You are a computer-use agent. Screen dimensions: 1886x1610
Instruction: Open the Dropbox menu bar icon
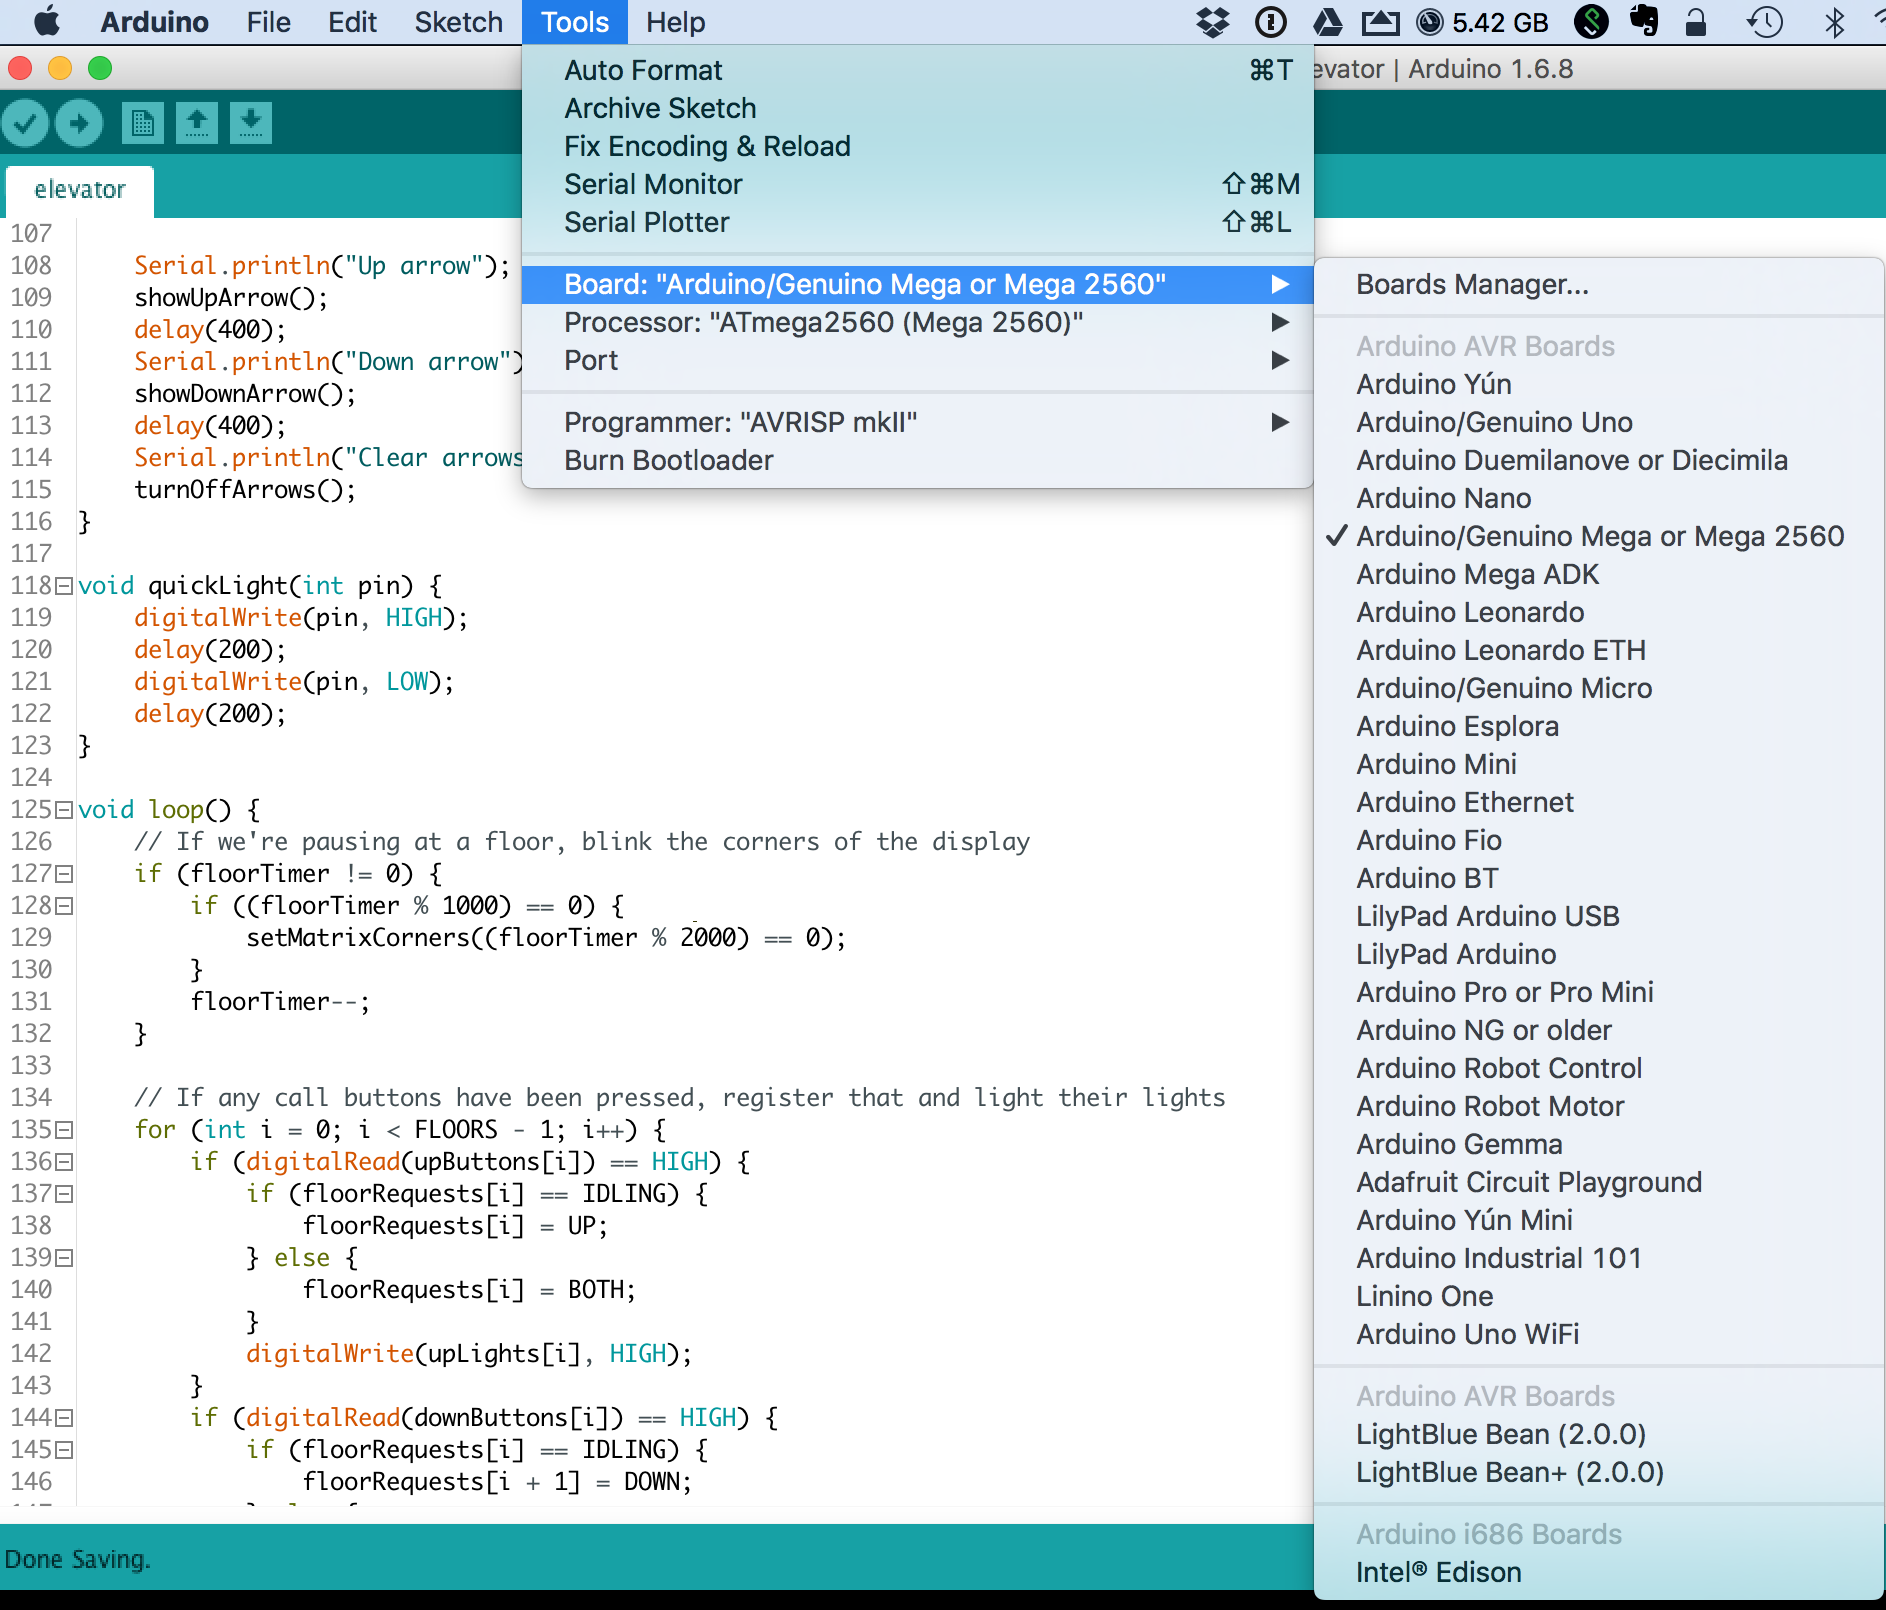[x=1212, y=22]
